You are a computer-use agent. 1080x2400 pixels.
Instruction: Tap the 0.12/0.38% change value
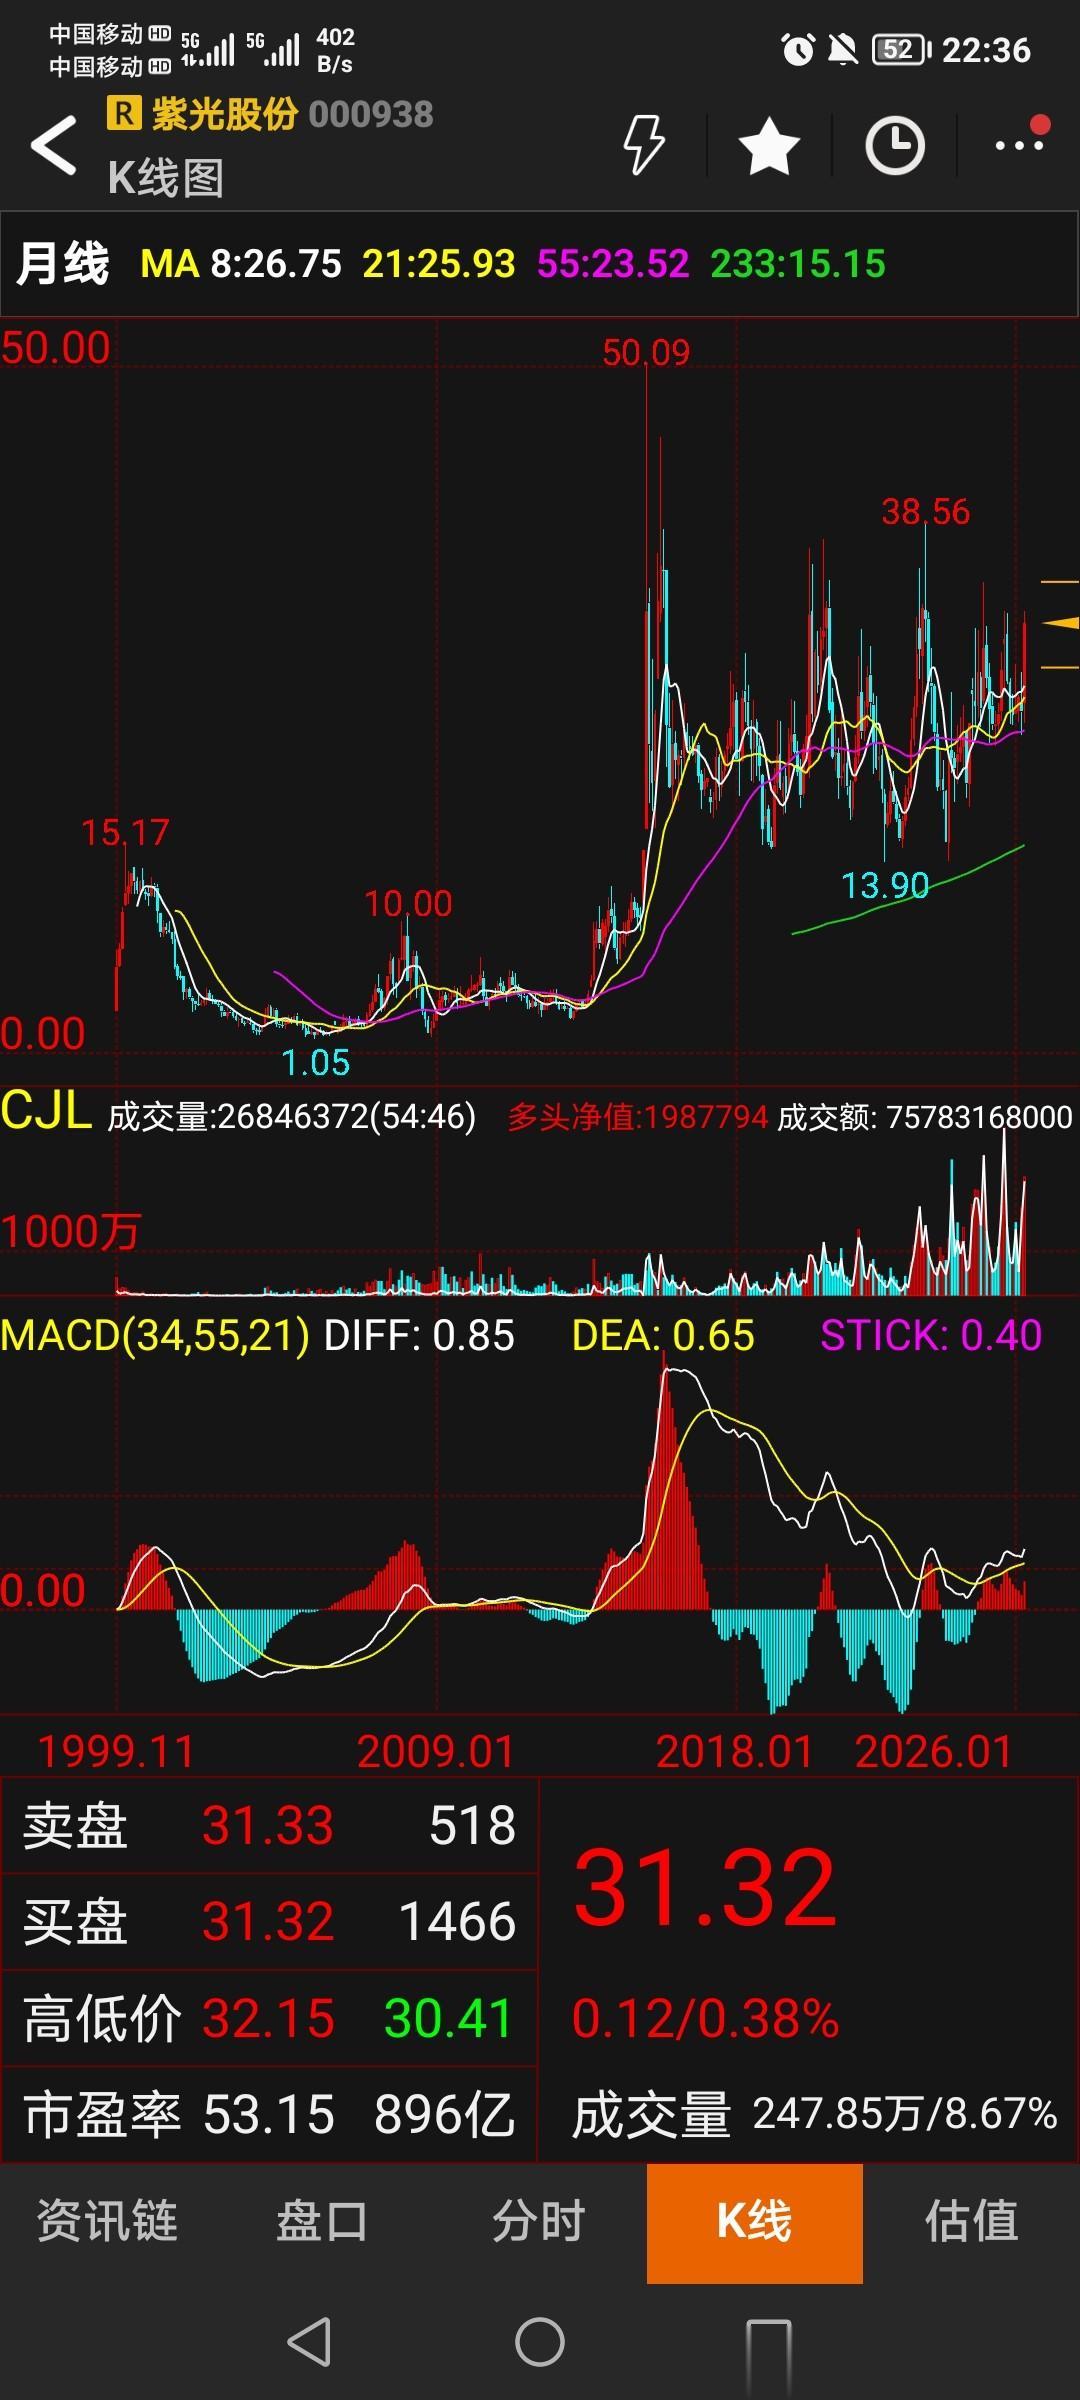705,2018
